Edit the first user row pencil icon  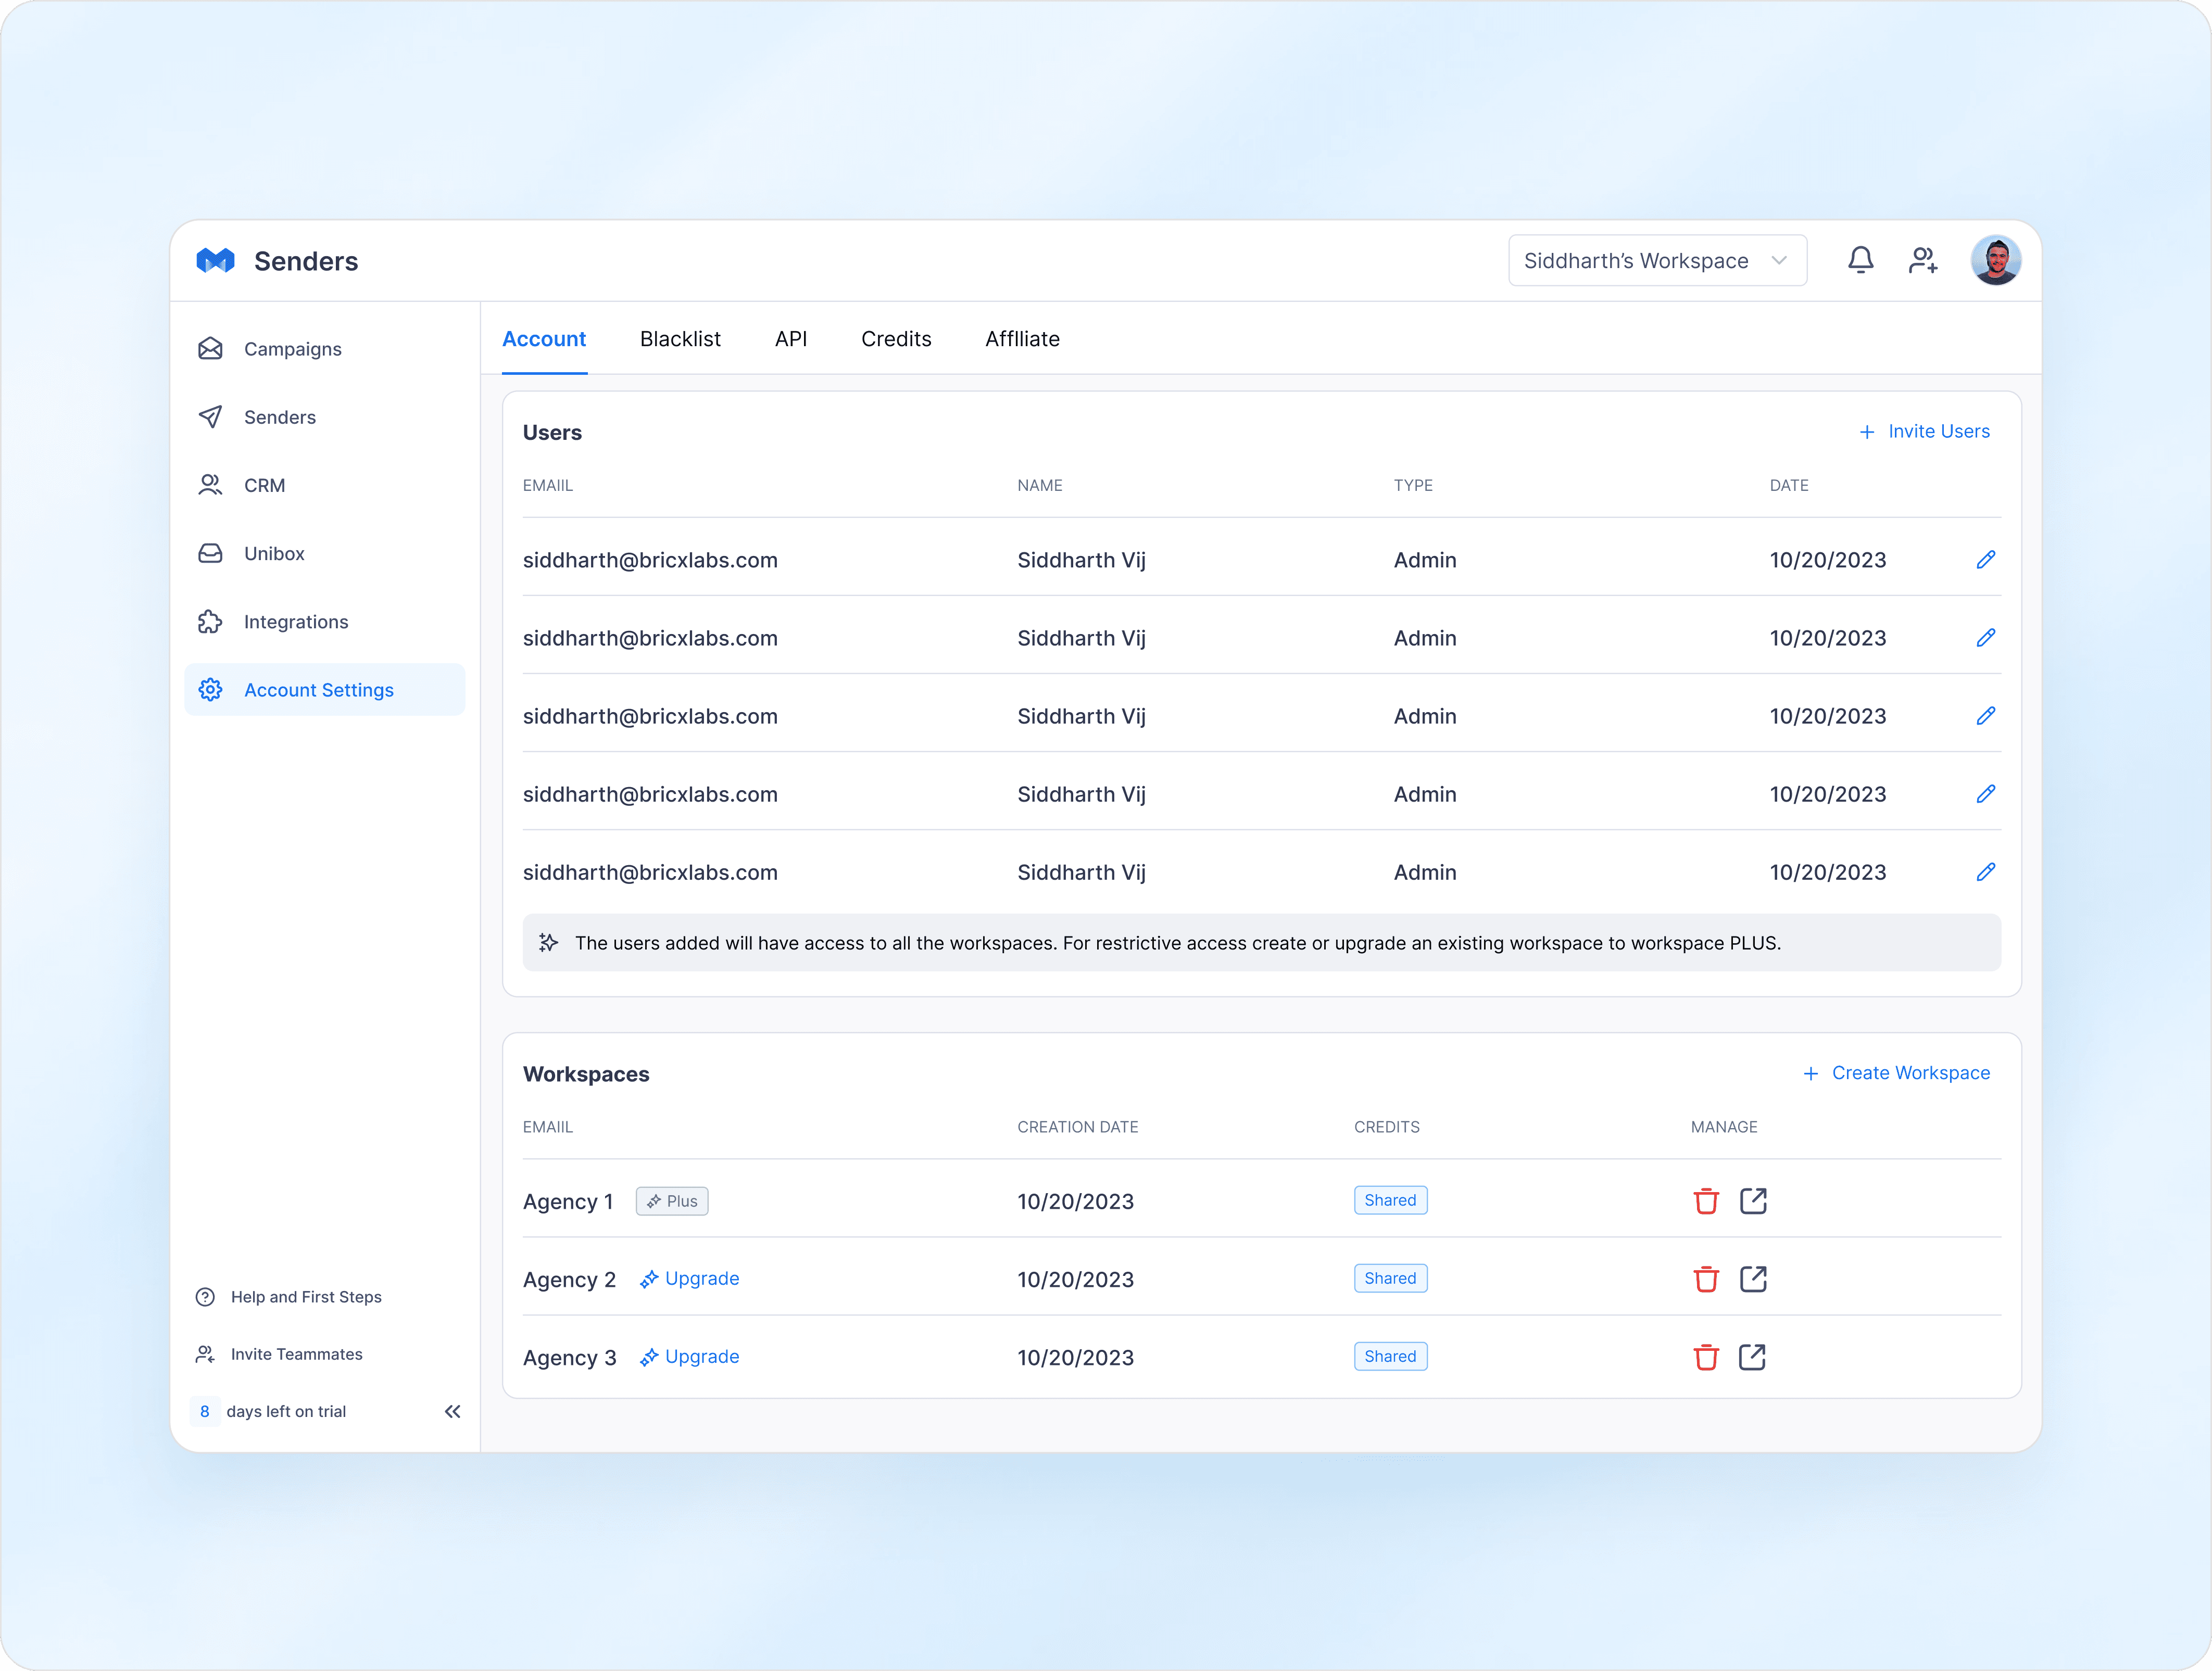(x=1985, y=560)
